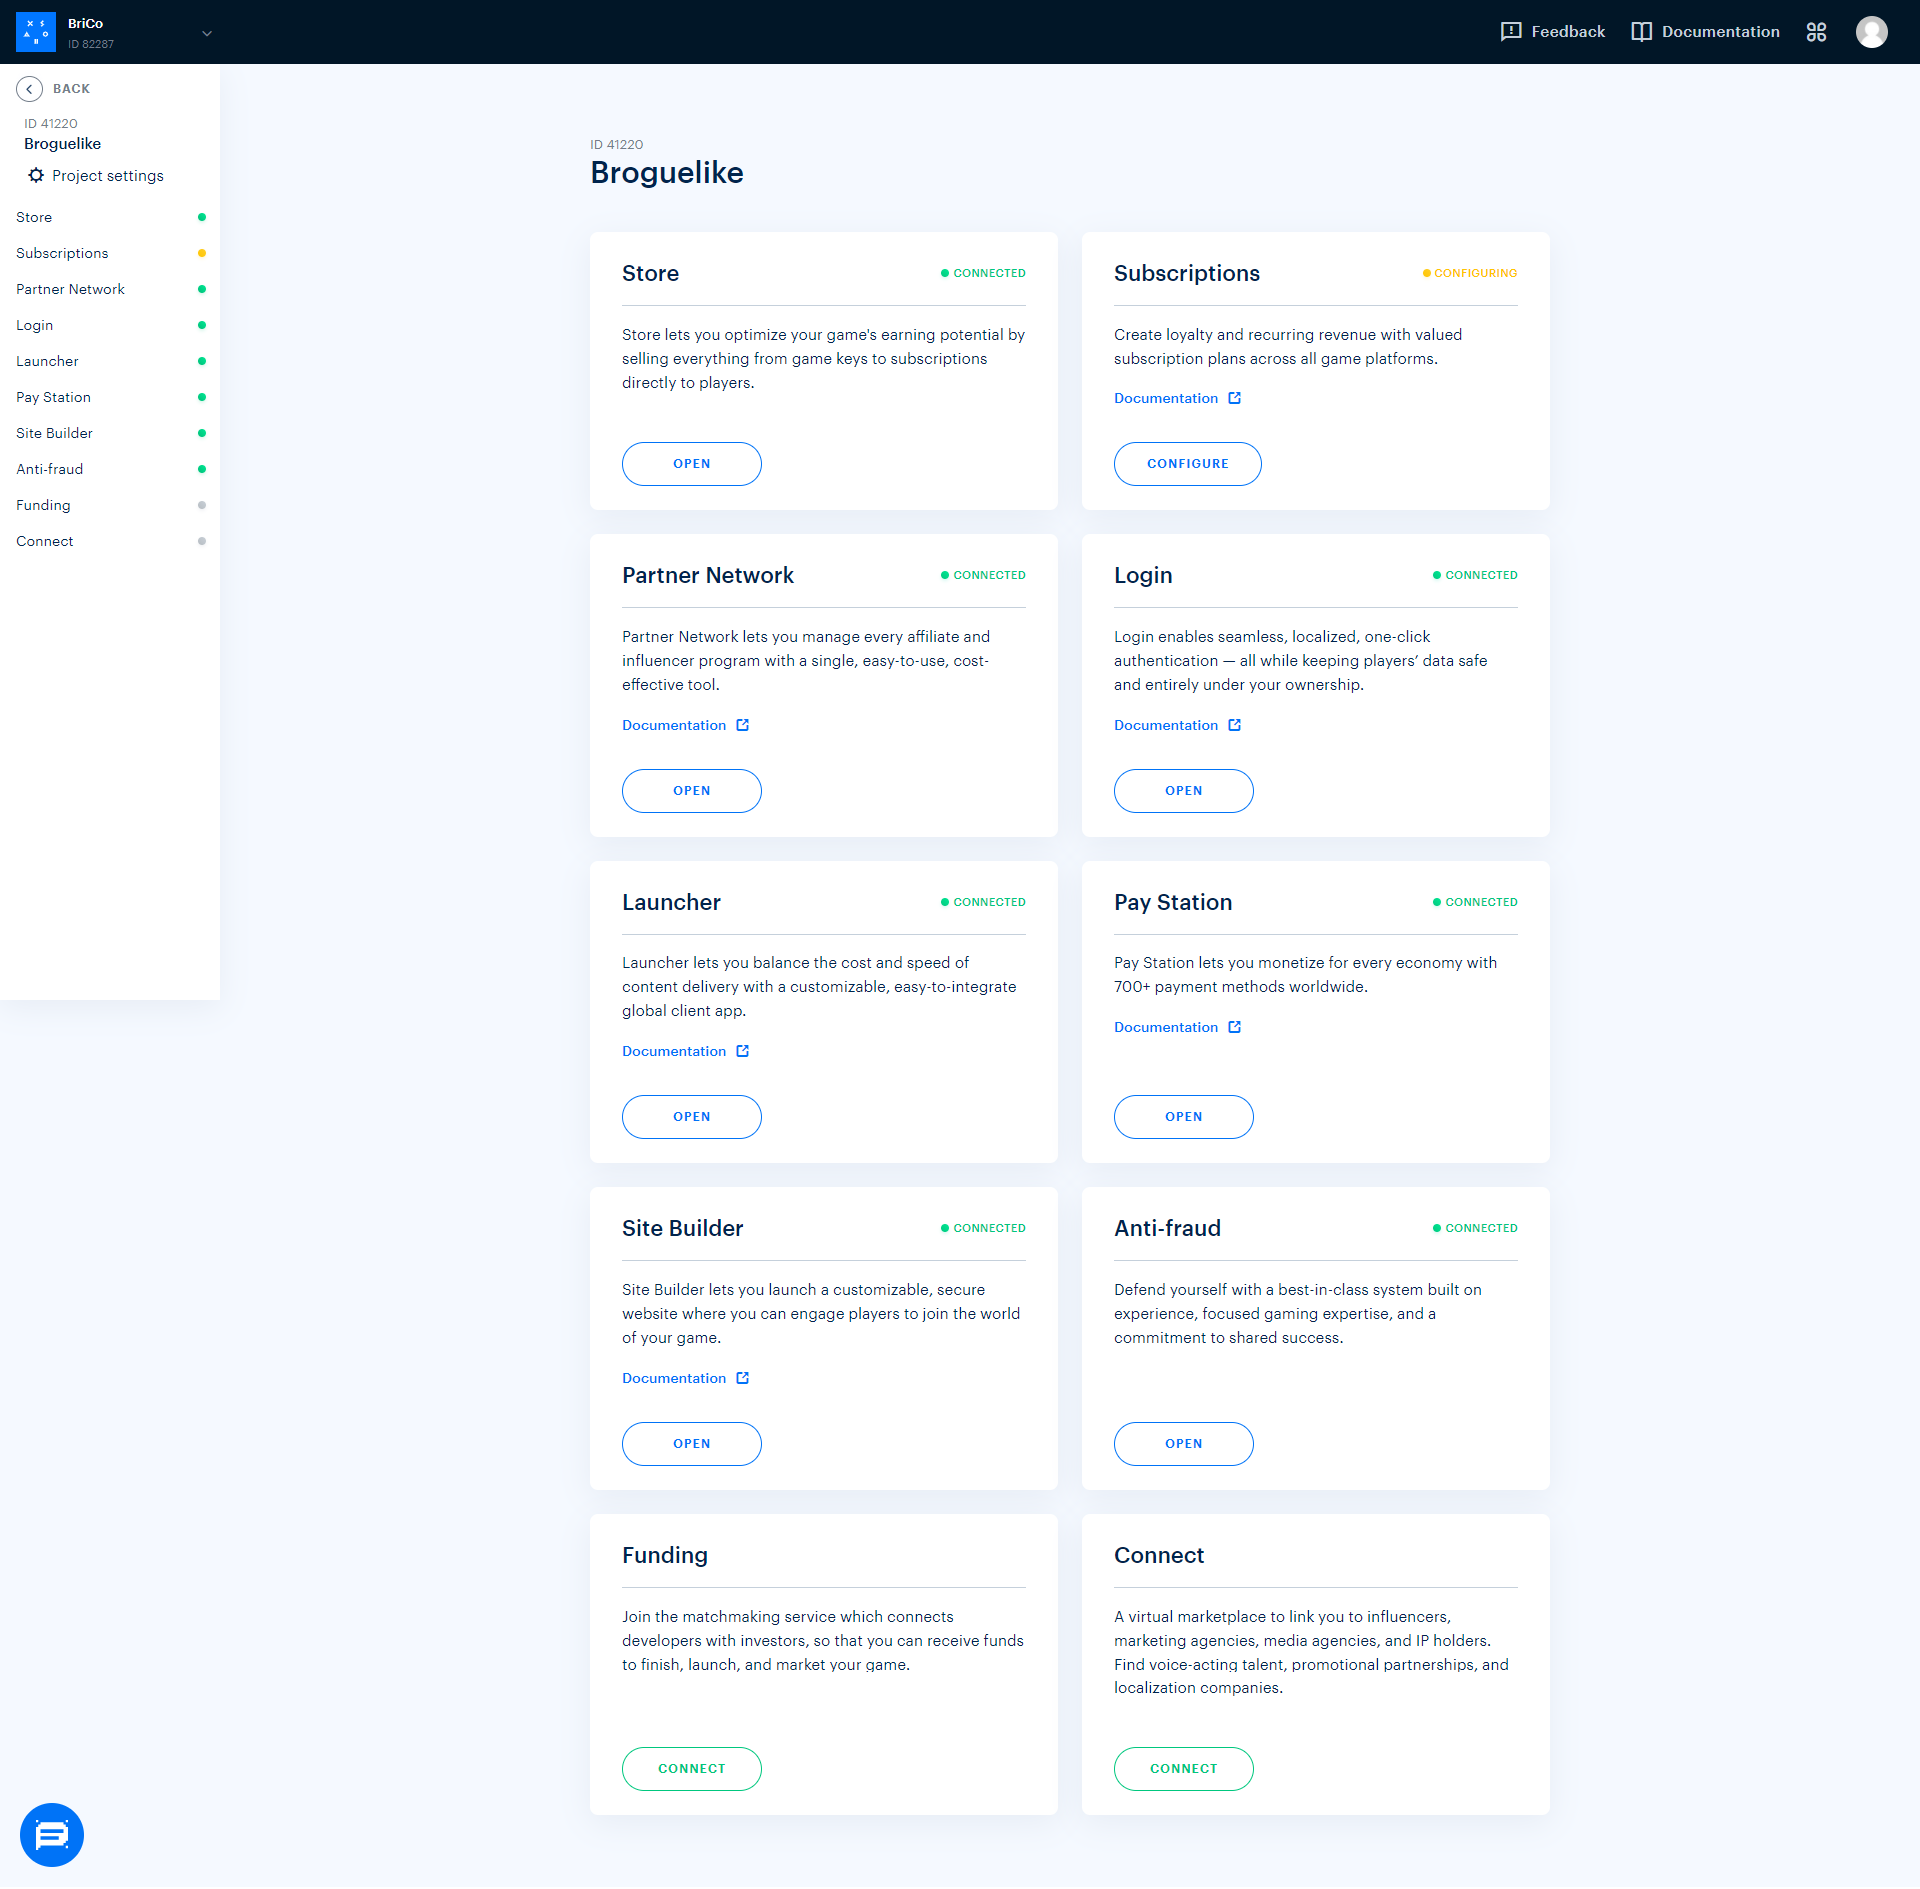Select Site Builder in the sidebar
1920x1889 pixels.
coord(110,433)
